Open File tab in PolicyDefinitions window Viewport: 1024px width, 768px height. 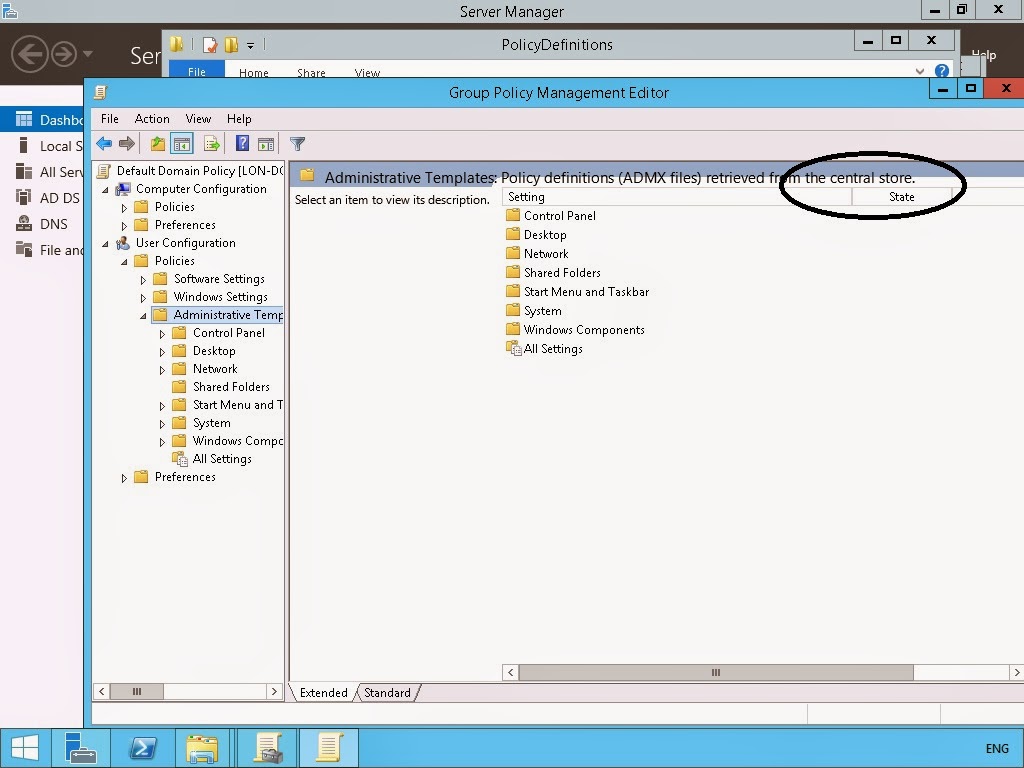[x=197, y=71]
